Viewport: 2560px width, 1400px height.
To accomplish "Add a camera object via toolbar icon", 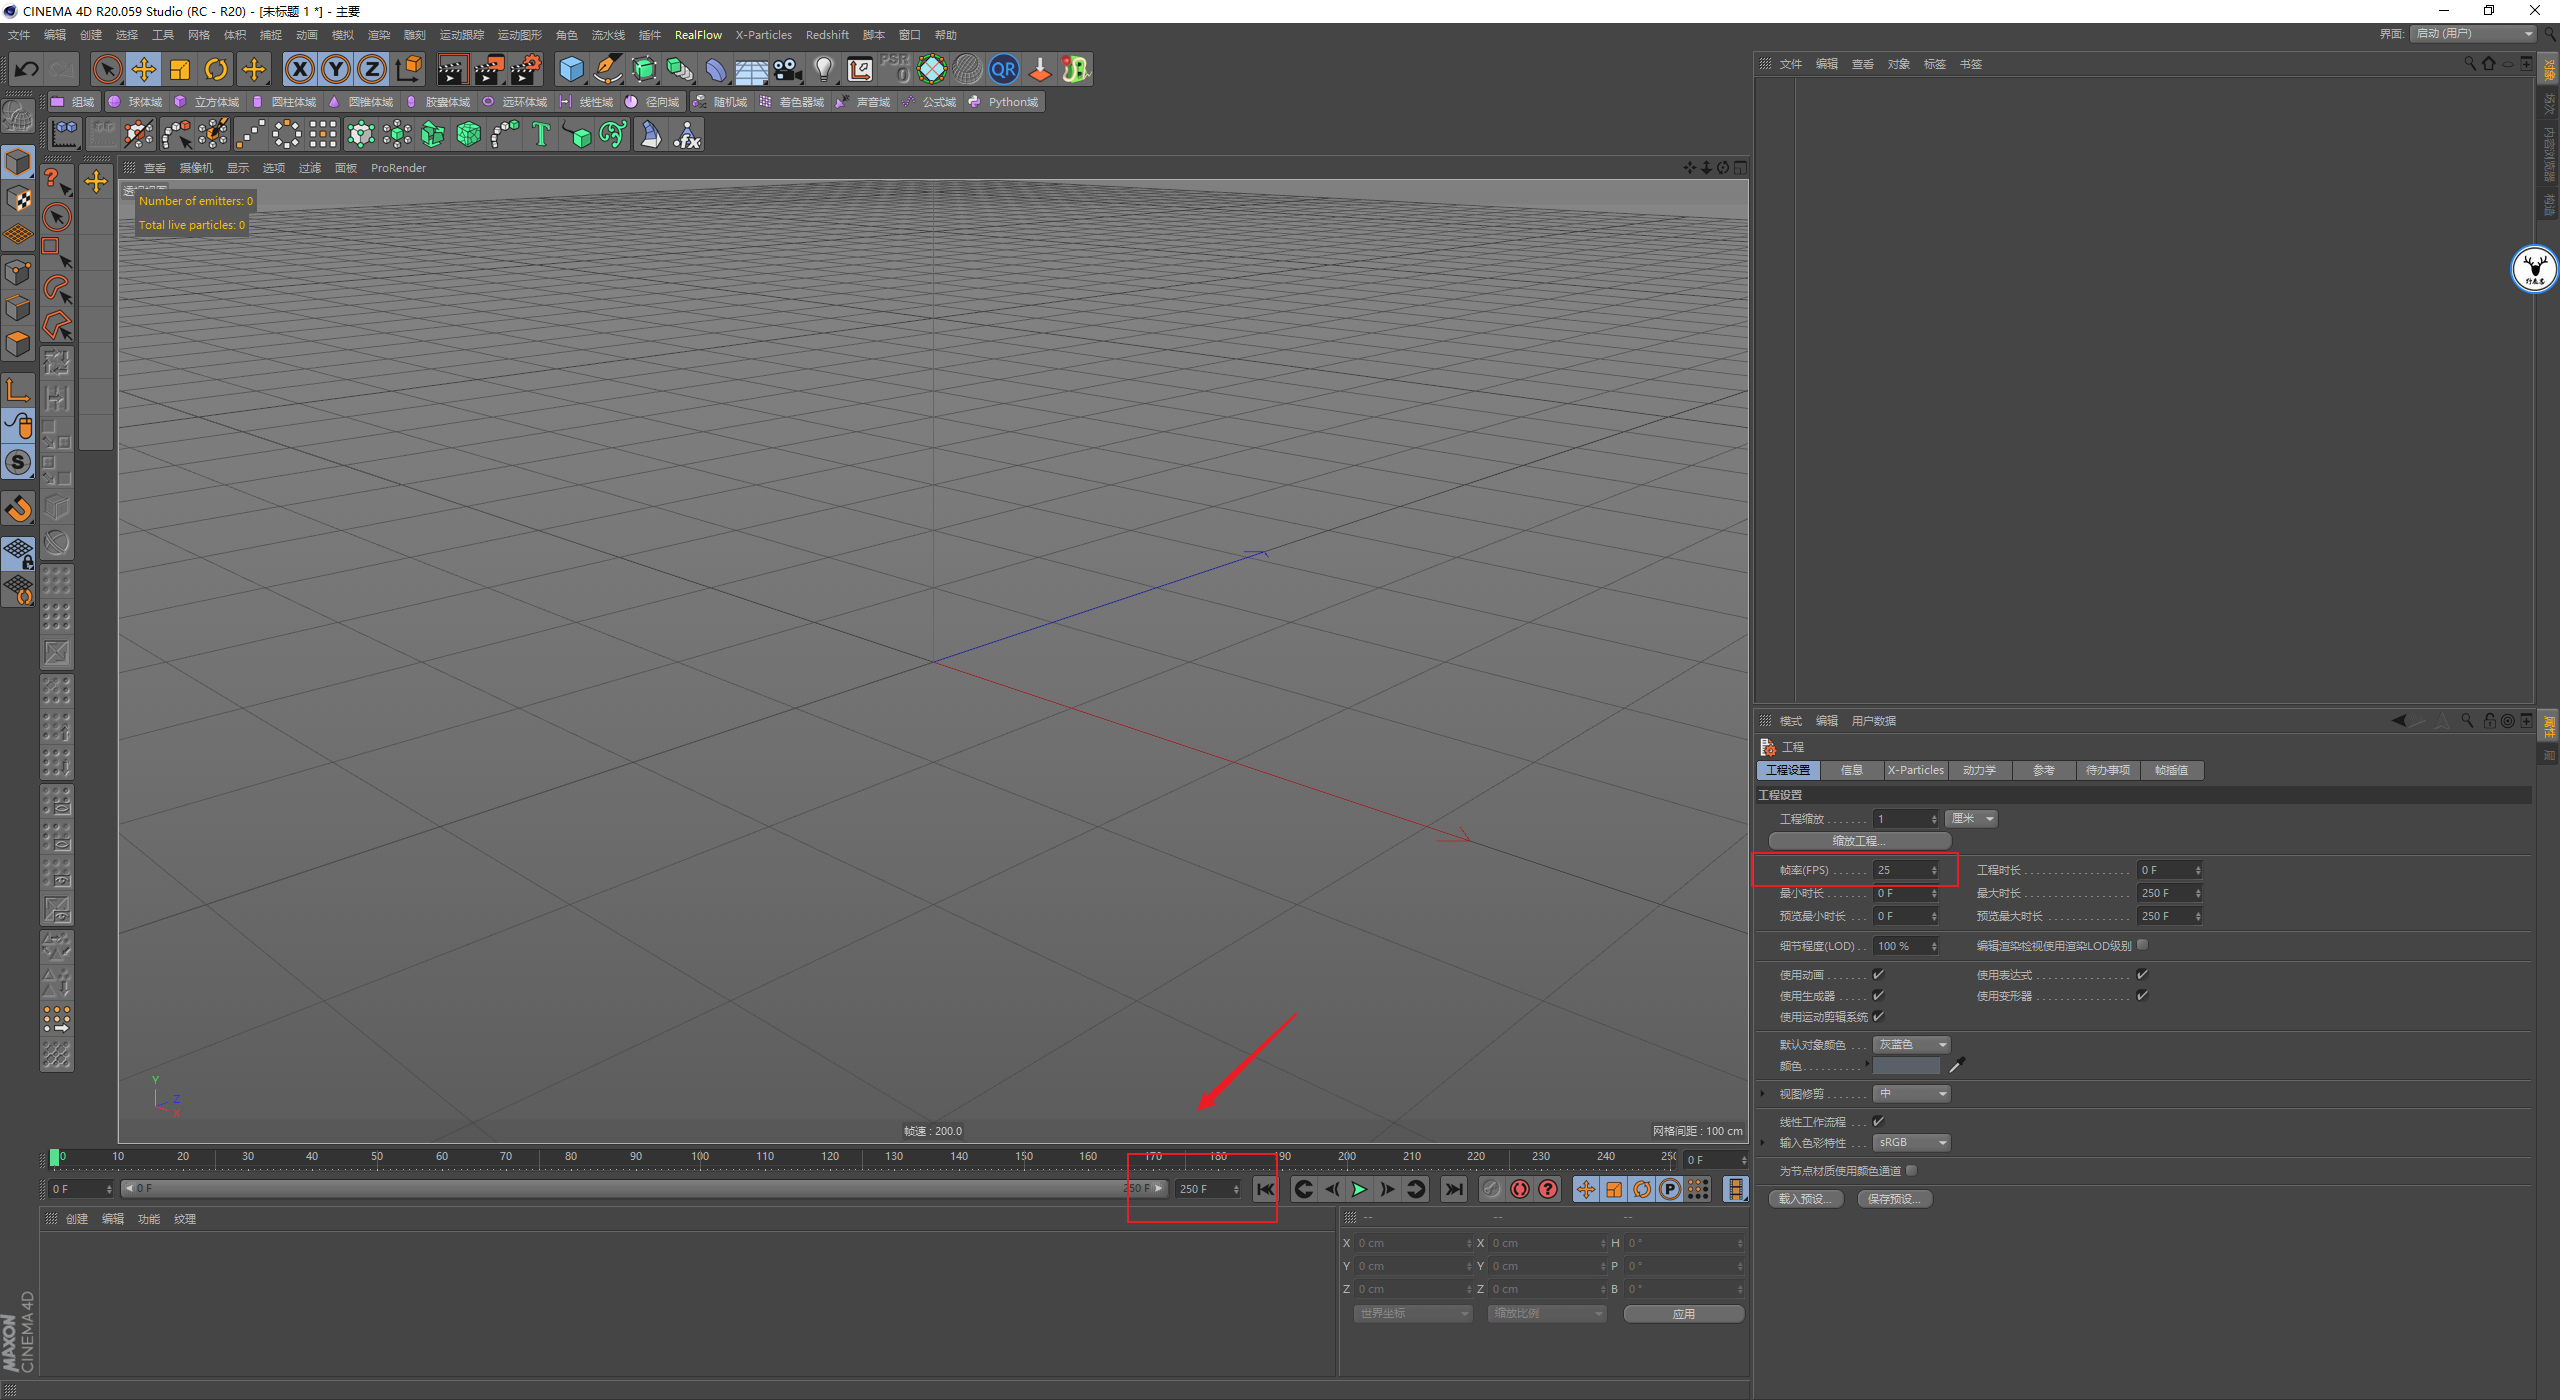I will pyautogui.click(x=788, y=69).
